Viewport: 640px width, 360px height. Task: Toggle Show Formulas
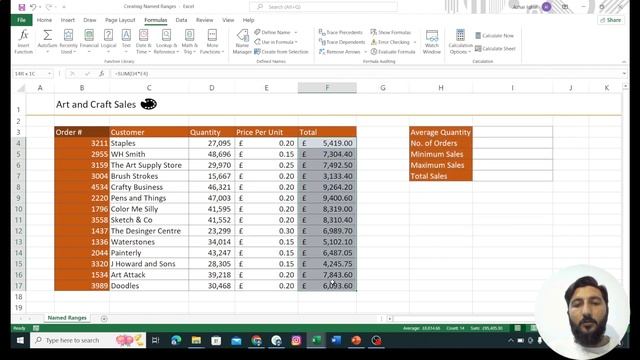pyautogui.click(x=391, y=32)
